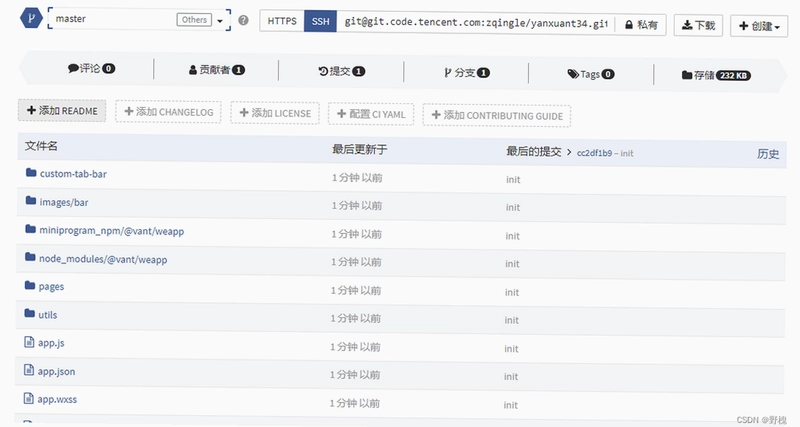Open the miniprogram_npm/@vant/weapp folder
The width and height of the screenshot is (800, 427).
112,231
